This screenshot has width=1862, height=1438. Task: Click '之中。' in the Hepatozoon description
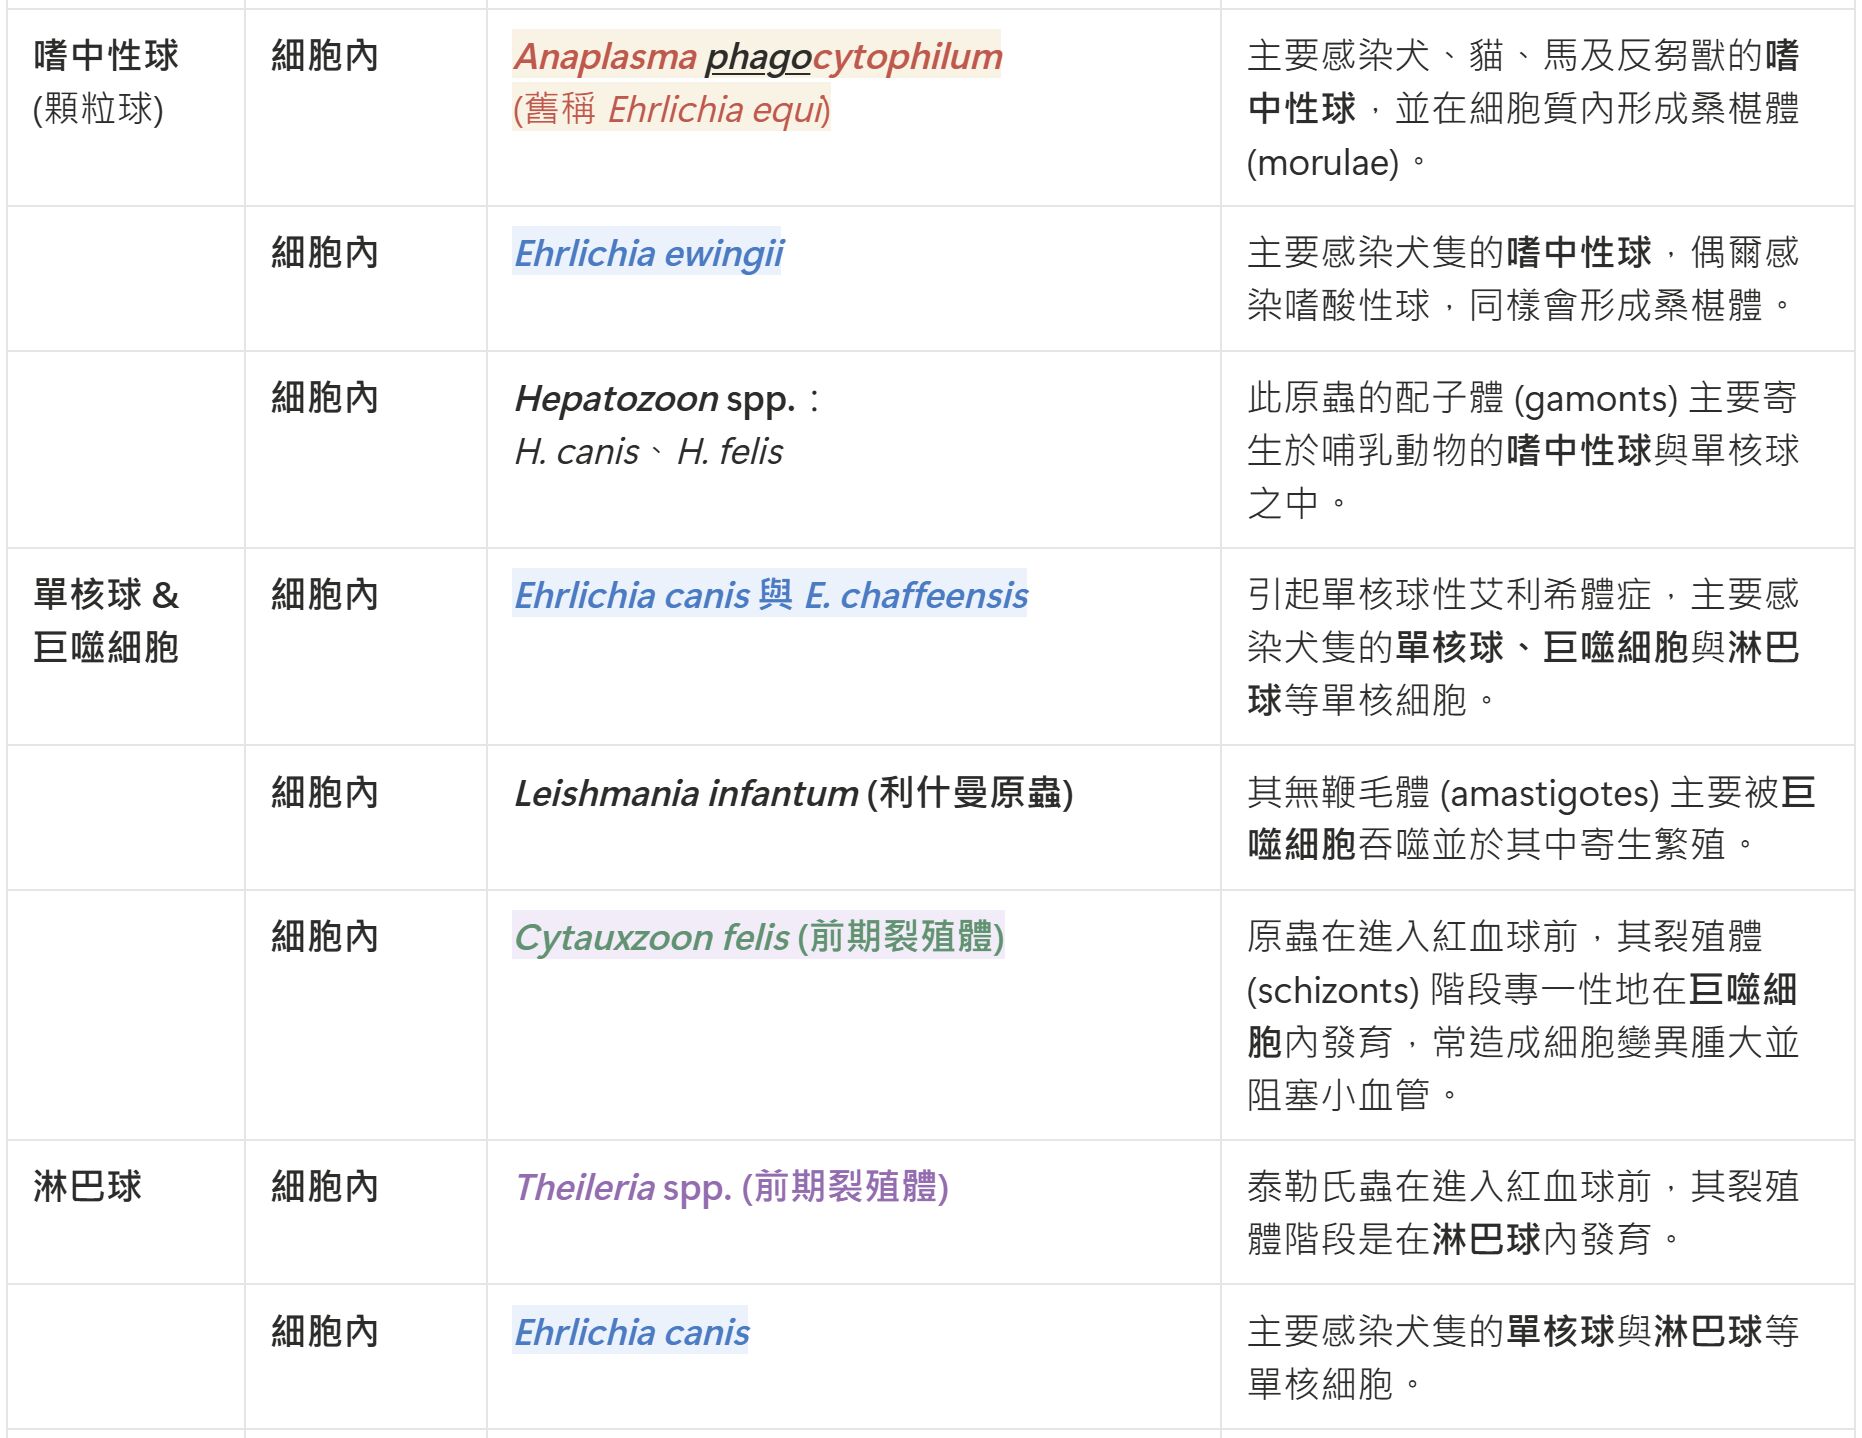tap(1298, 503)
